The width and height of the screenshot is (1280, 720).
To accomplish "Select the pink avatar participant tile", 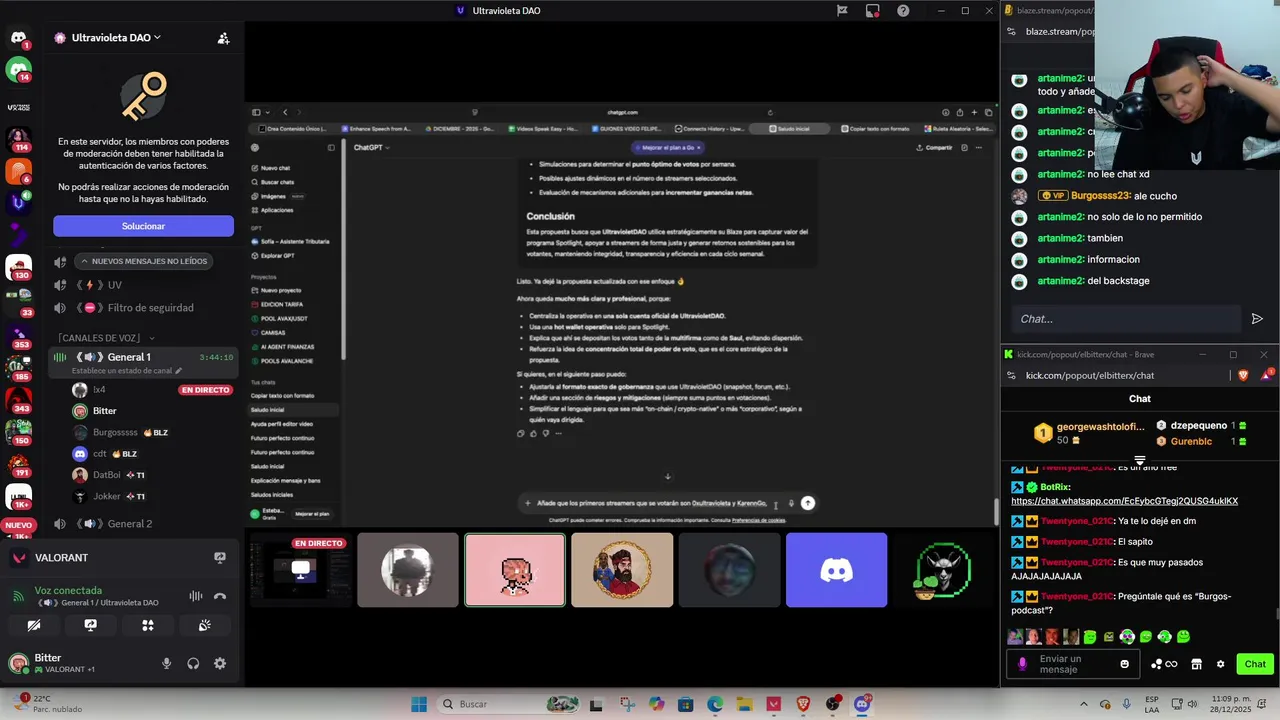I will coord(515,570).
